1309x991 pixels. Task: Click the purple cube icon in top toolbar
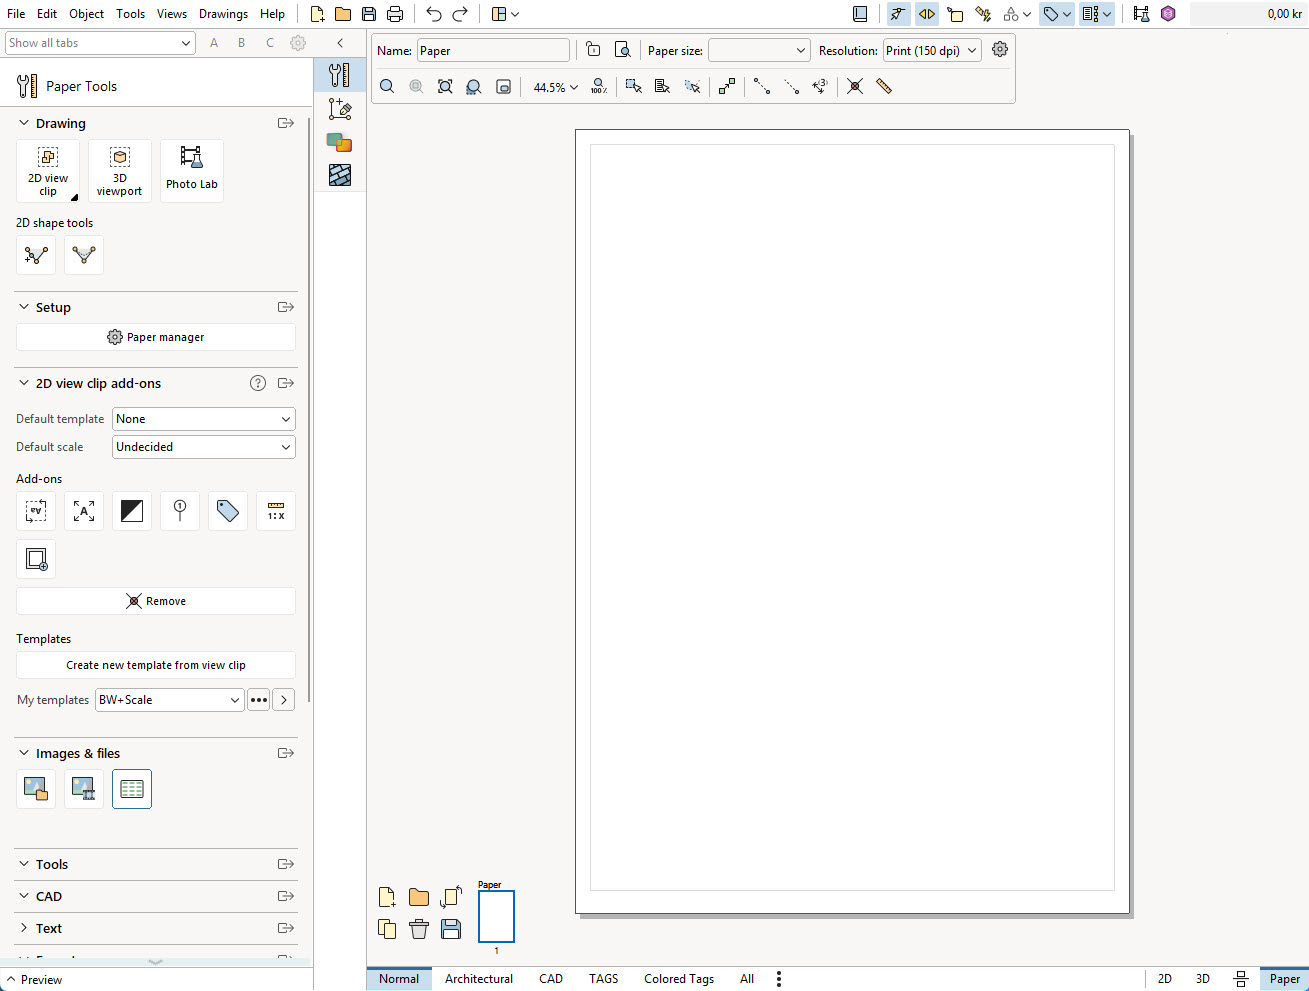point(1168,14)
